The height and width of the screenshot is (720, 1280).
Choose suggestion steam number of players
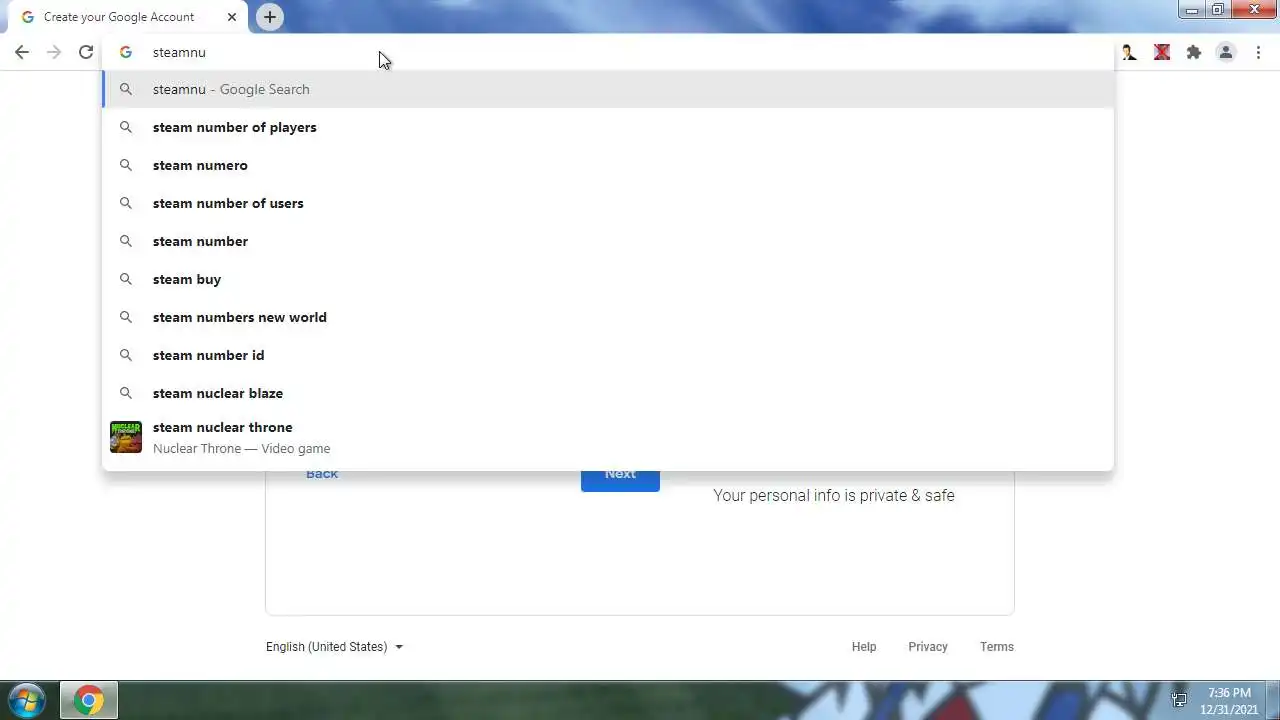tap(608, 127)
